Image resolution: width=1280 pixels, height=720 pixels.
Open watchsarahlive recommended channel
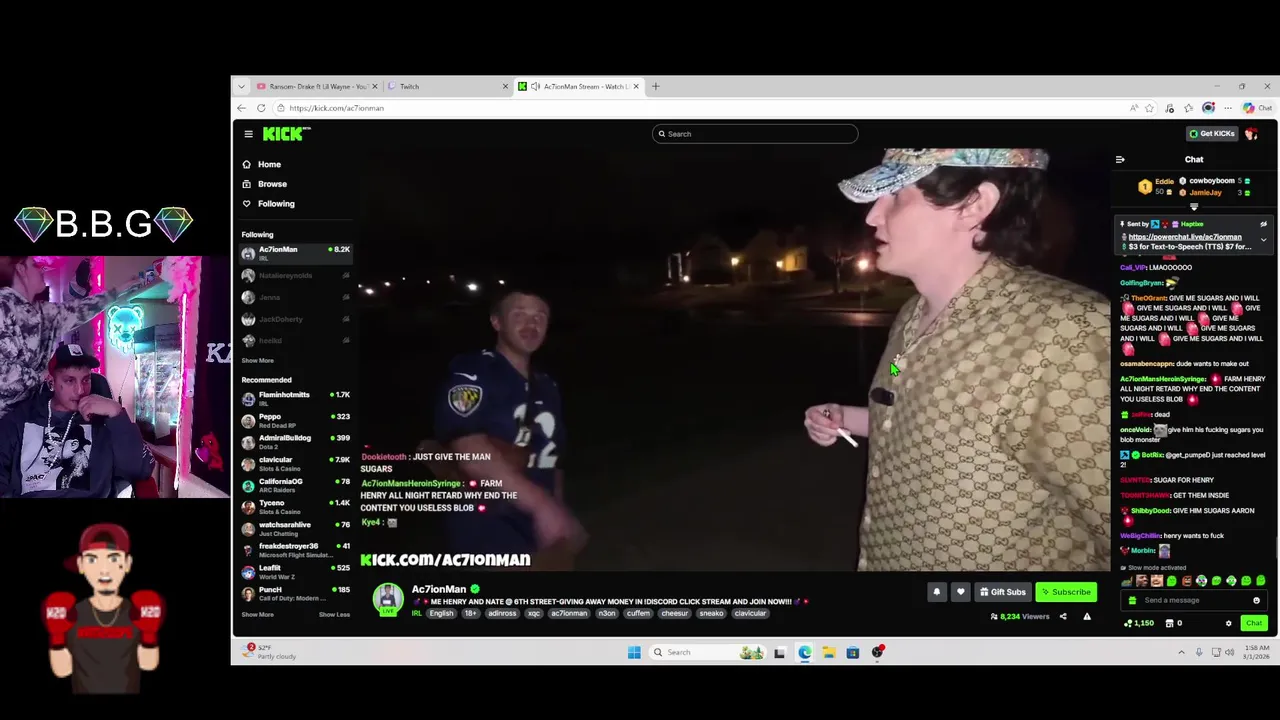point(295,528)
